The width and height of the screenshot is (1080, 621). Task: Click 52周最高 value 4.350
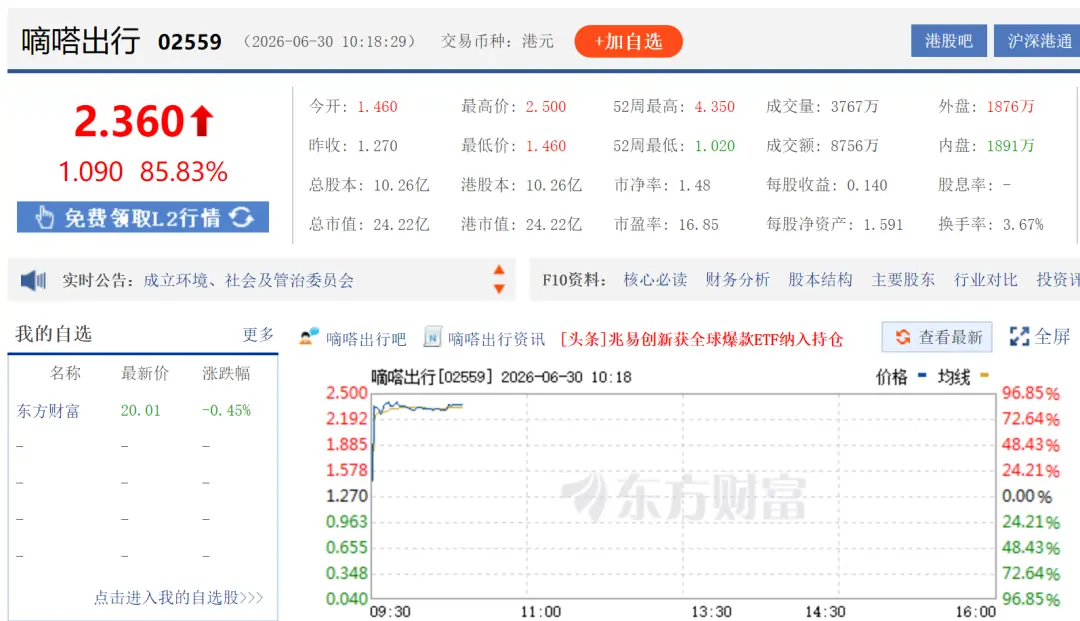click(714, 107)
